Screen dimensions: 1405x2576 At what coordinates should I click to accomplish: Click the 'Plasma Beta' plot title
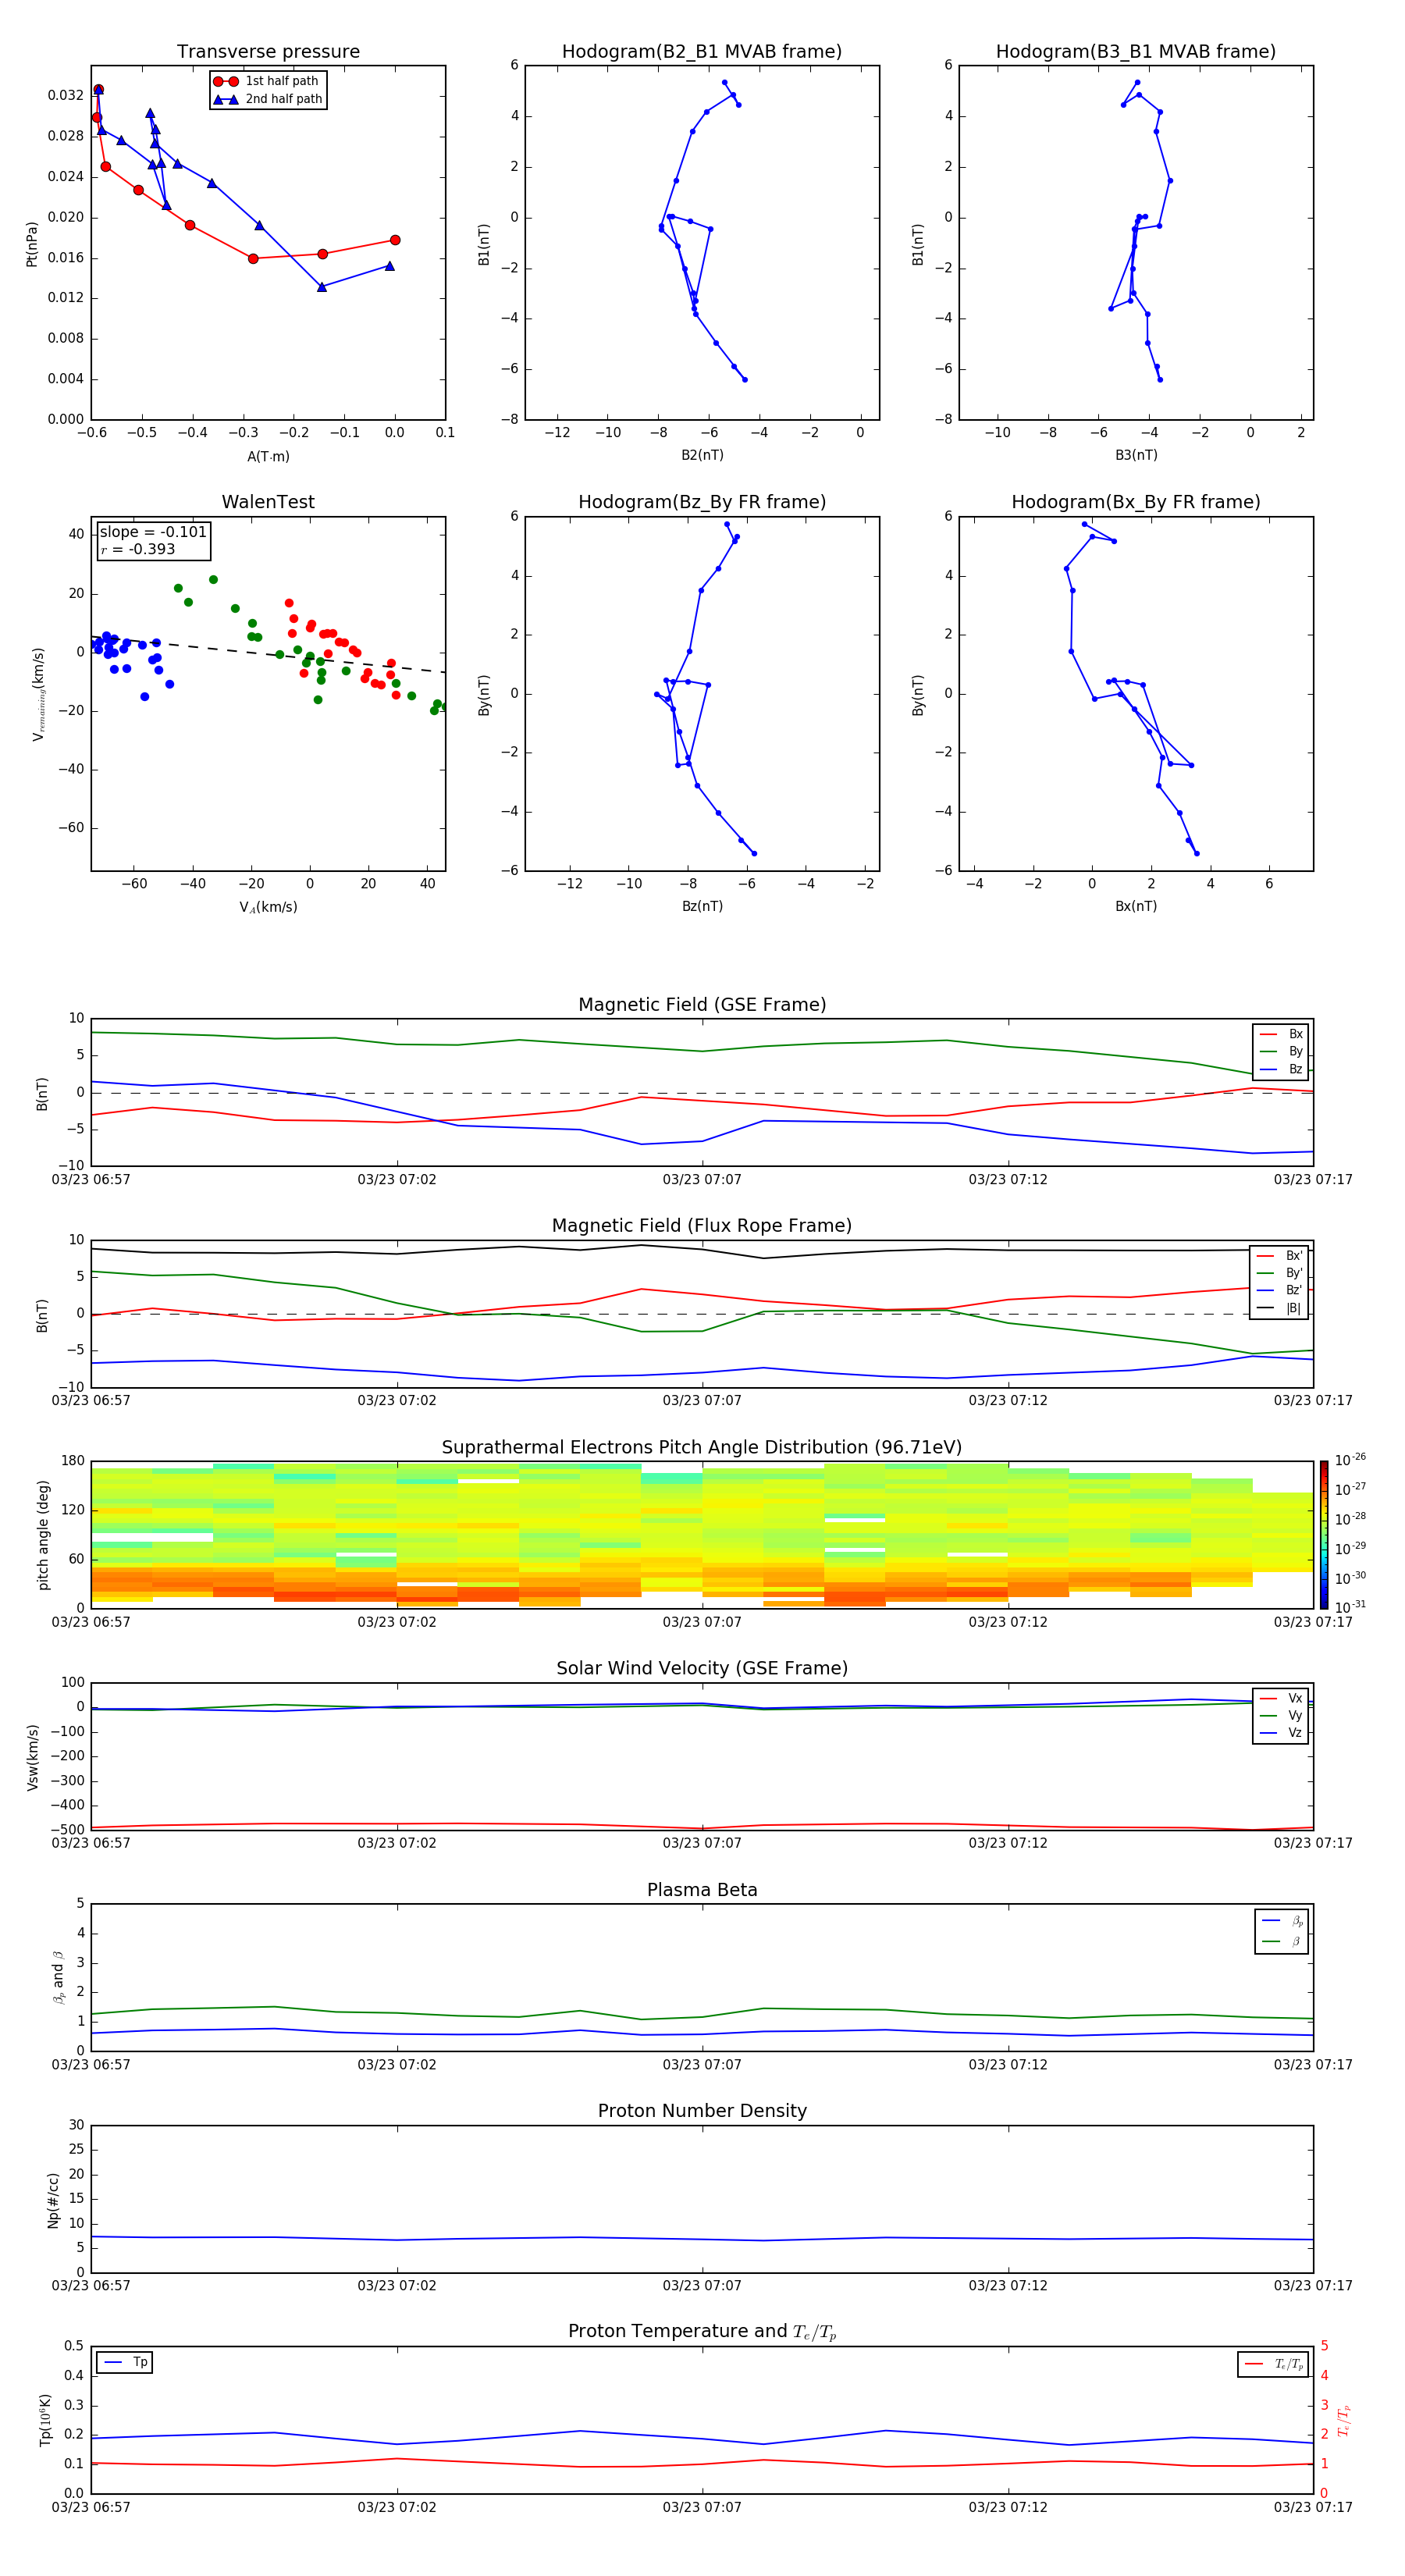tap(702, 1891)
